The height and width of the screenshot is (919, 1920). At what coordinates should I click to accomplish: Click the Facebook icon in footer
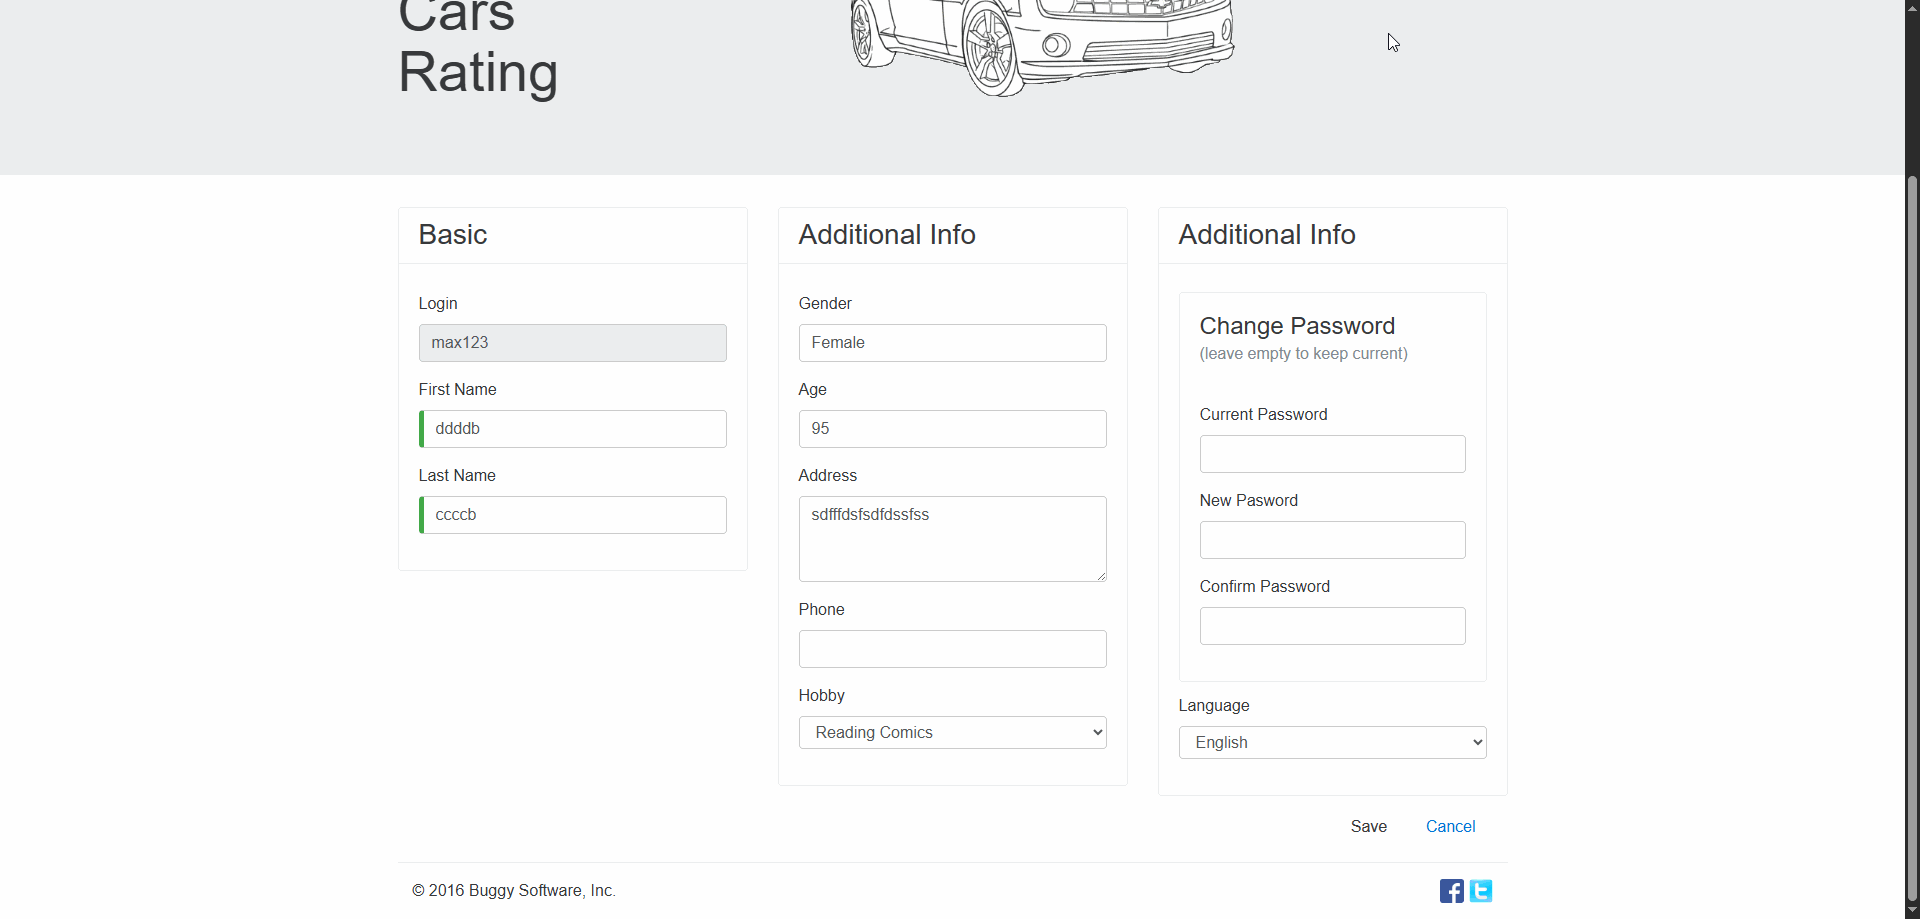point(1451,891)
